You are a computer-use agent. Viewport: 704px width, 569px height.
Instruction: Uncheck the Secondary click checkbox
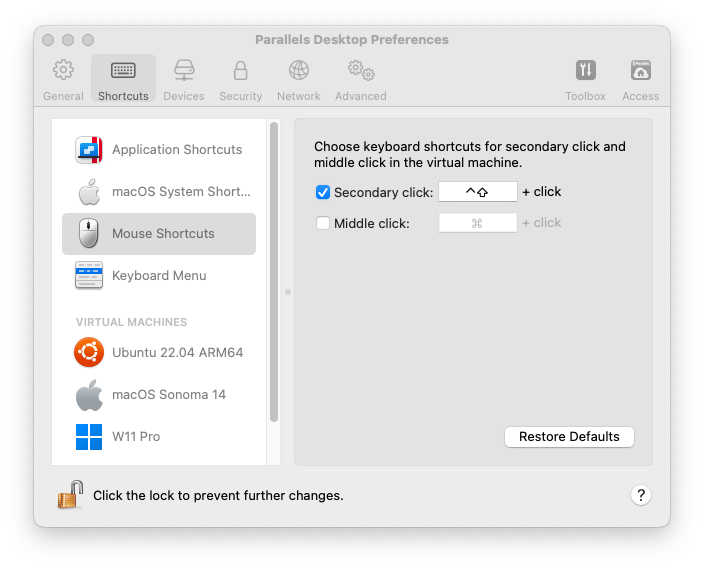[x=323, y=192]
